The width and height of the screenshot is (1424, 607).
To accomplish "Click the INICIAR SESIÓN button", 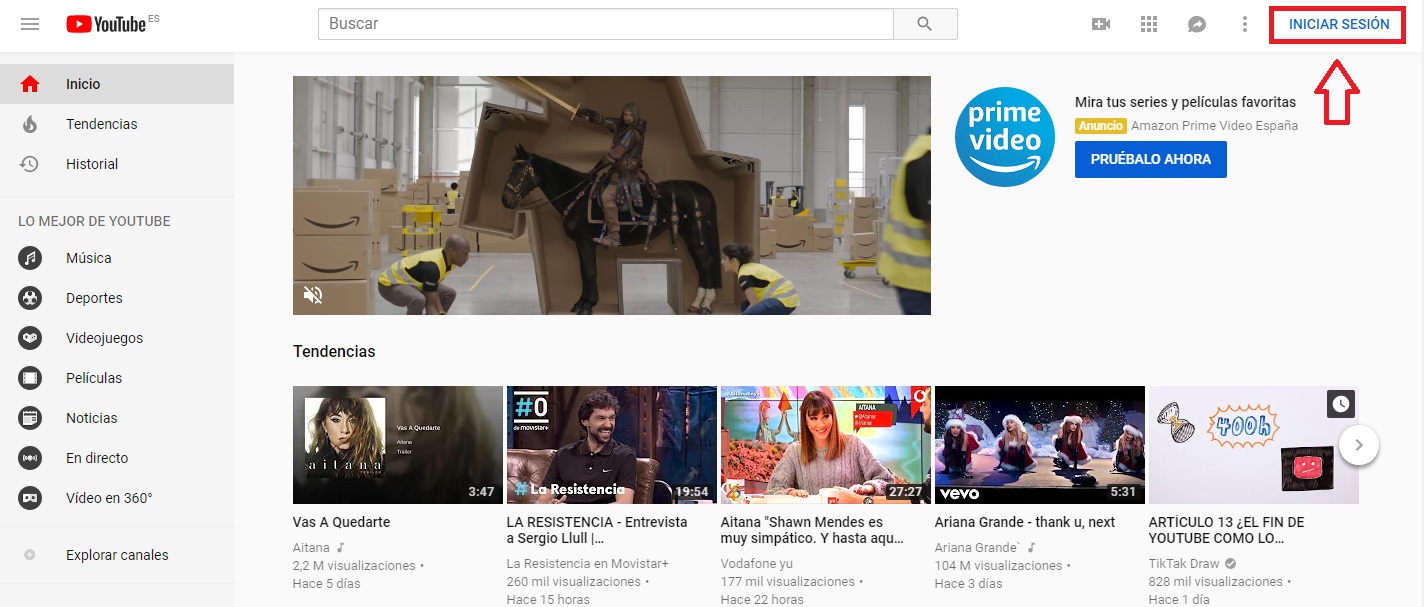I will point(1339,24).
